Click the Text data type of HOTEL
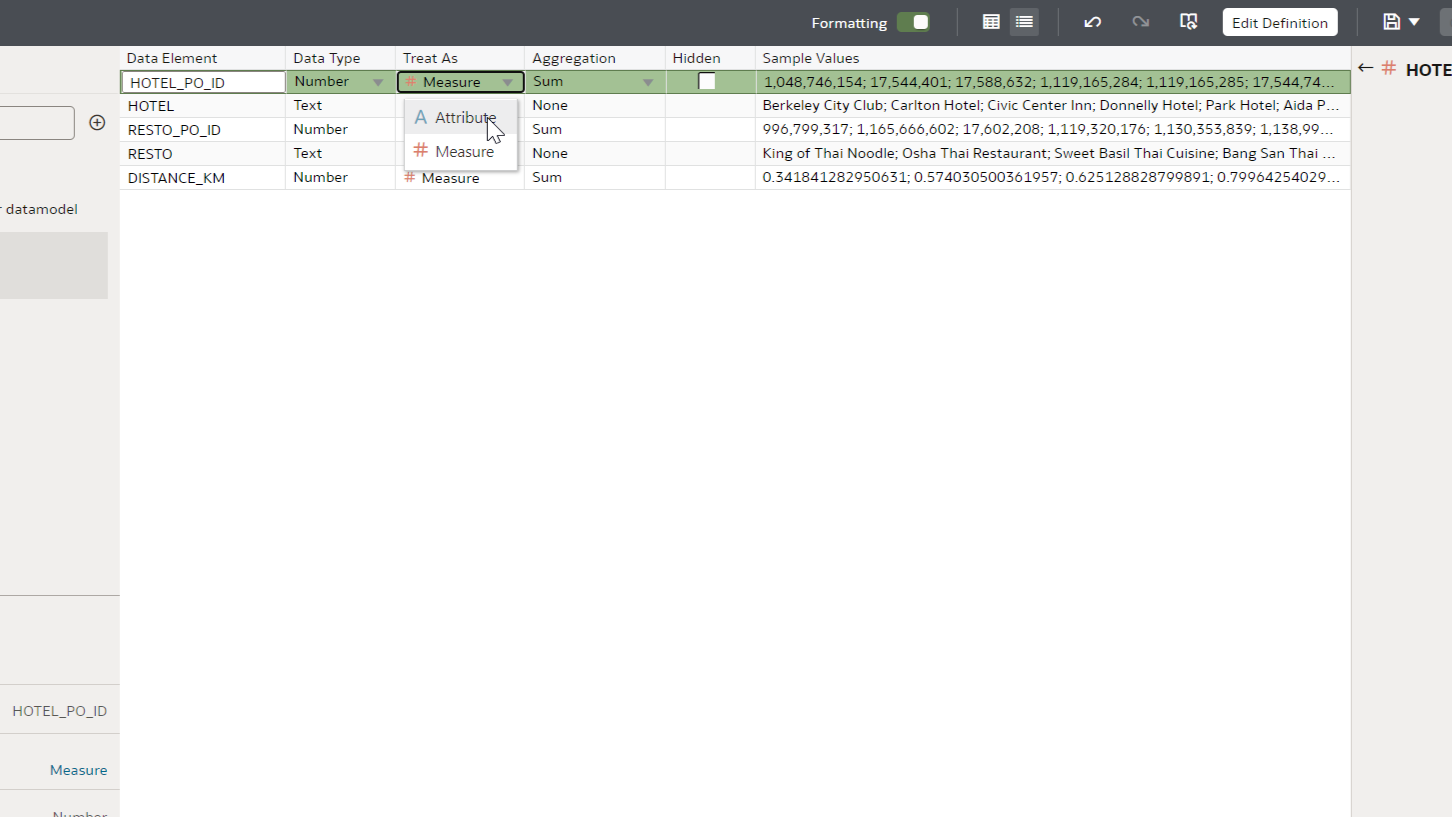 [307, 105]
